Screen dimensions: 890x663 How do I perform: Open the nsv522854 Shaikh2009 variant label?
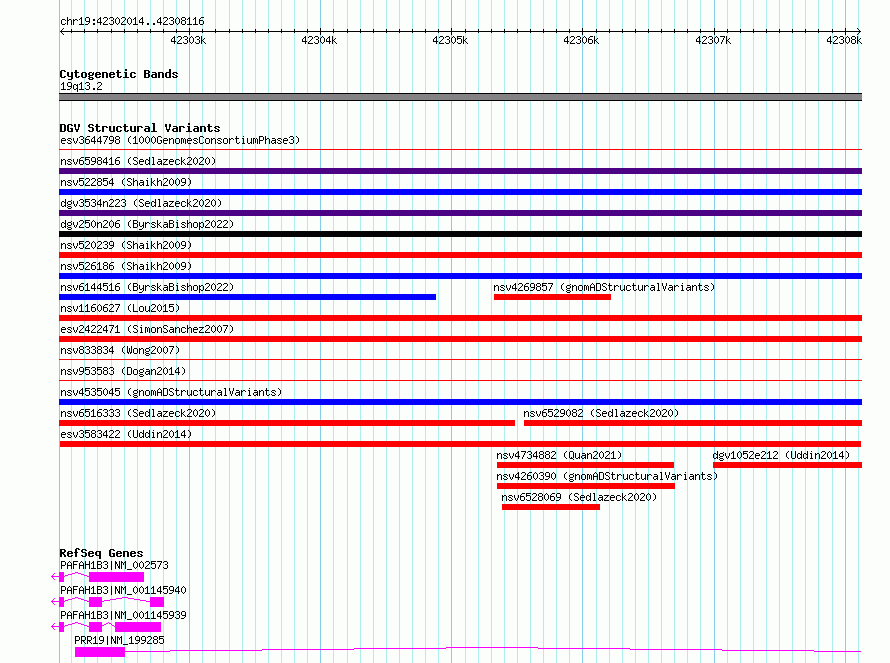click(x=126, y=182)
